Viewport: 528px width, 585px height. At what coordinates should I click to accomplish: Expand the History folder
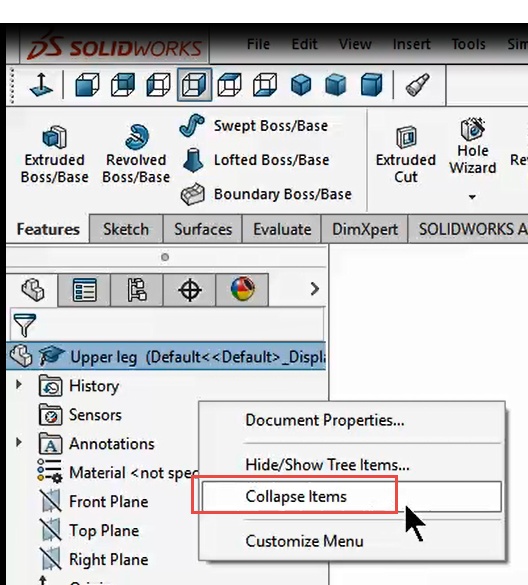(x=18, y=384)
